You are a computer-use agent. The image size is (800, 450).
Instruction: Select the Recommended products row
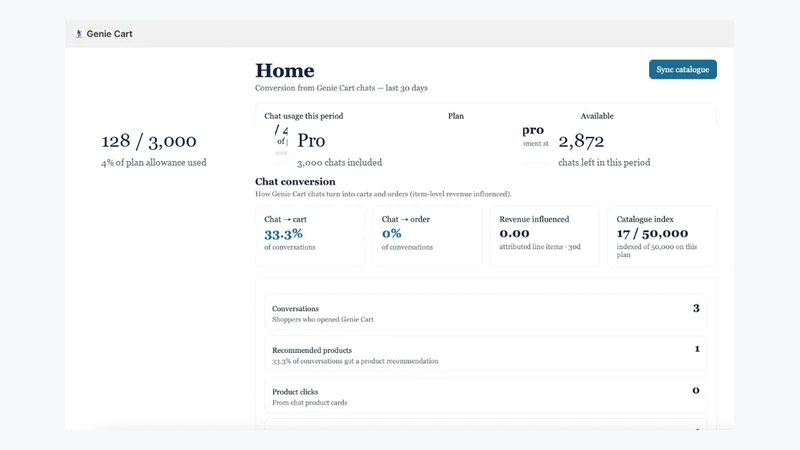click(486, 354)
